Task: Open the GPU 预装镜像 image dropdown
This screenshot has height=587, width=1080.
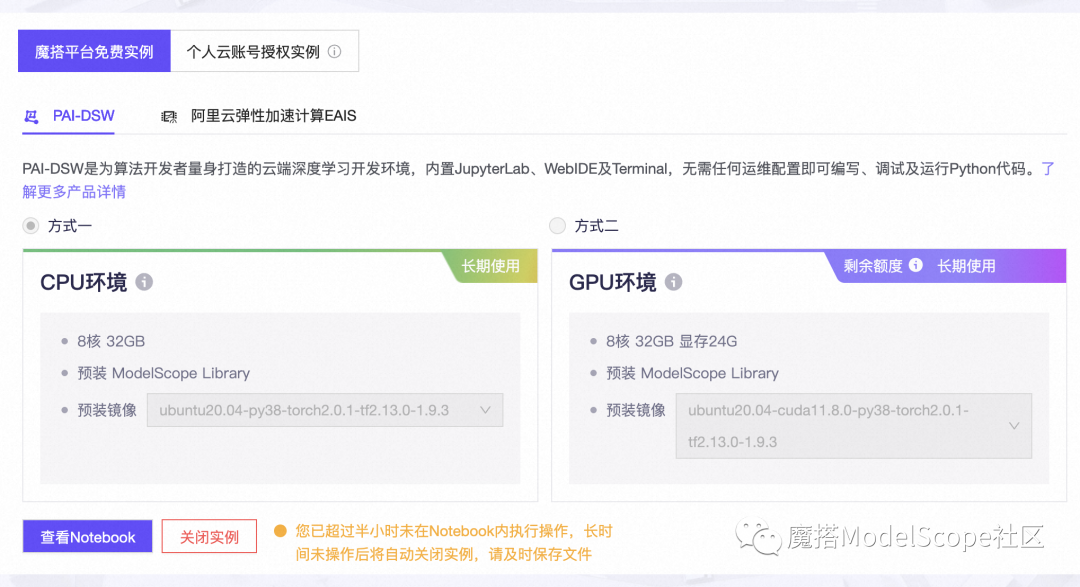Action: coord(854,426)
